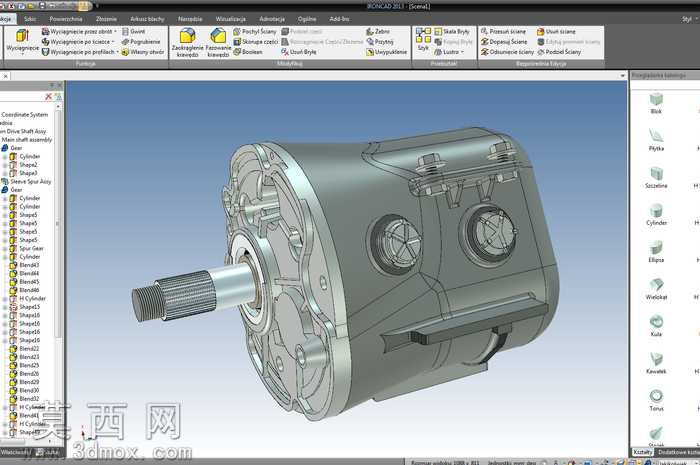The image size is (700, 465).
Task: Select the Wyciągnięcie extrude tool
Action: pyautogui.click(x=22, y=41)
